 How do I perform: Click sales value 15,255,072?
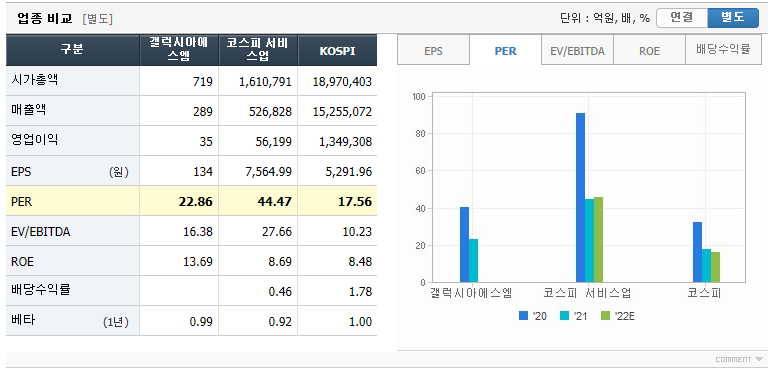[x=342, y=112]
